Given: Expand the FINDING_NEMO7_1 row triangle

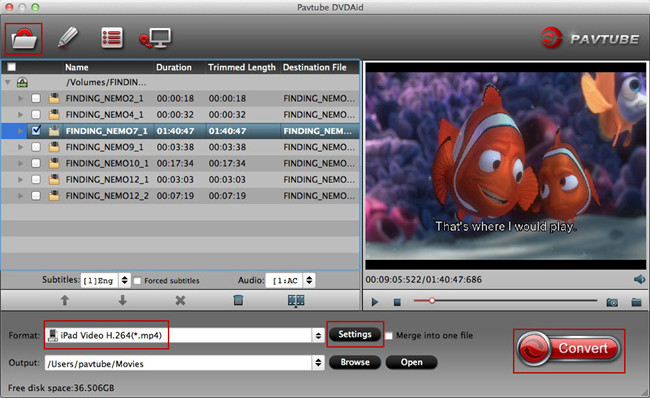Looking at the screenshot, I should [x=20, y=131].
